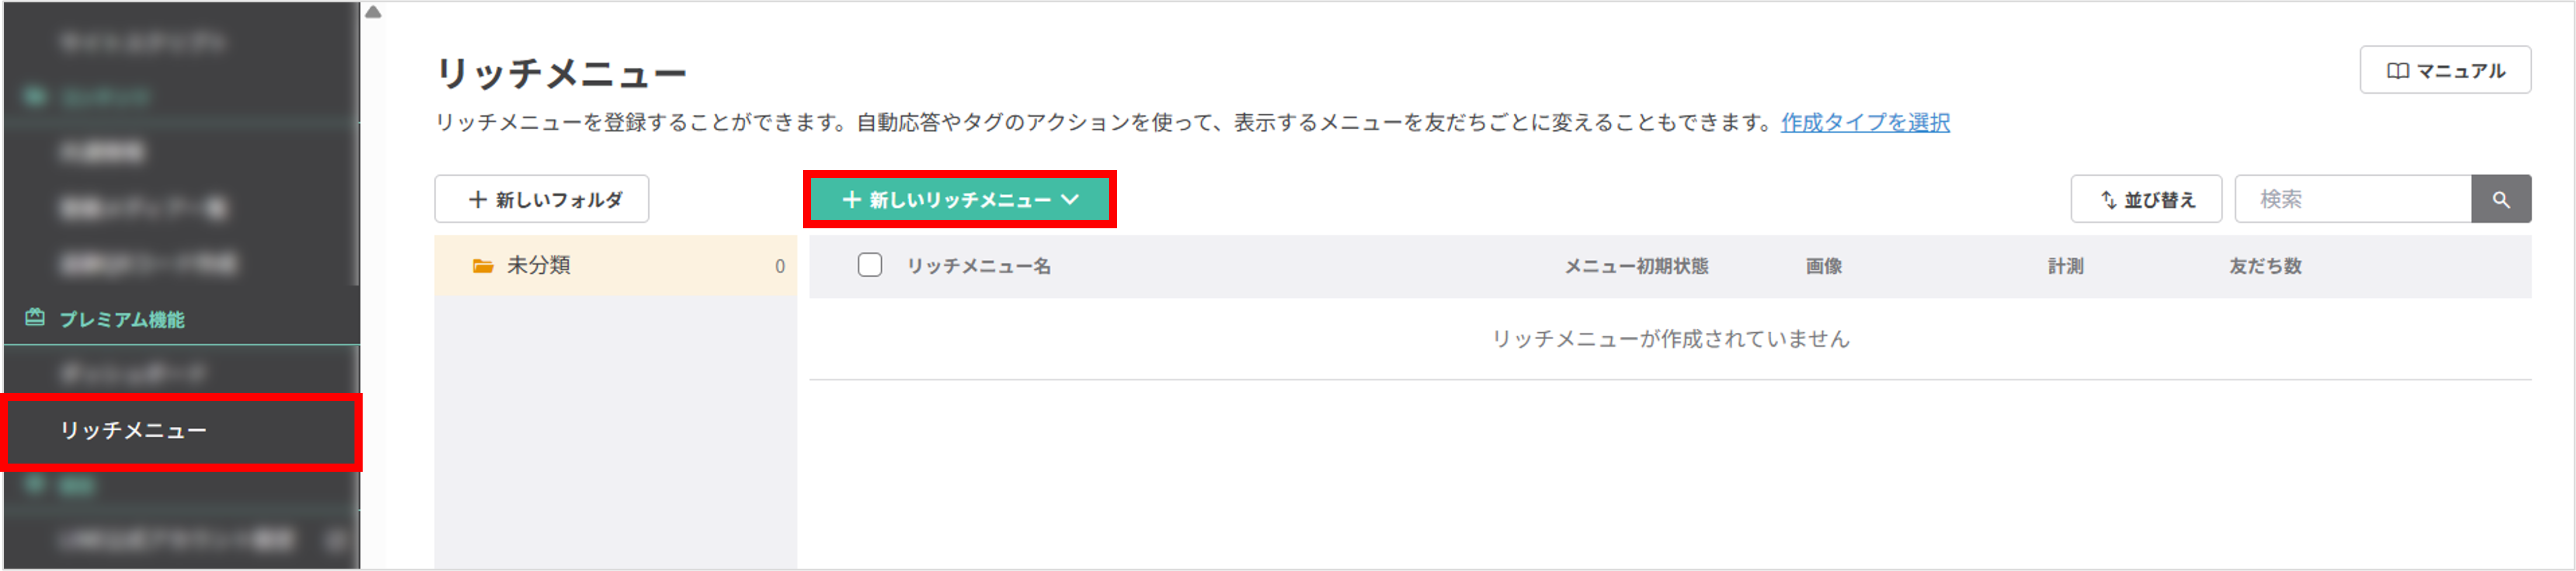2576x571 pixels.
Task: Open the マニュアル help manual
Action: point(2445,70)
